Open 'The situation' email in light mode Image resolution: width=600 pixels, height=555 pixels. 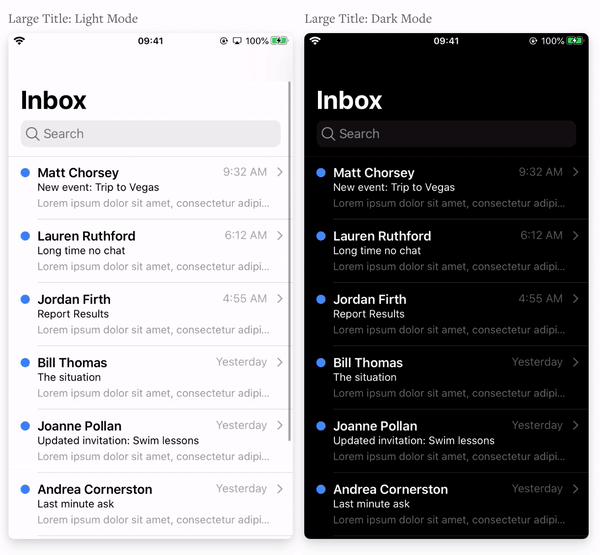coord(69,377)
